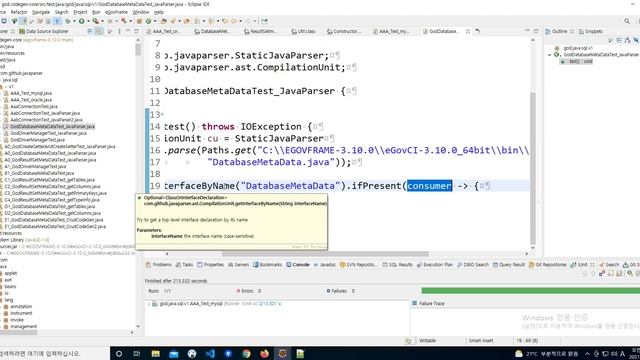The height and width of the screenshot is (360, 640).
Task: Click the JUnit green progress bar
Action: coord(531,291)
